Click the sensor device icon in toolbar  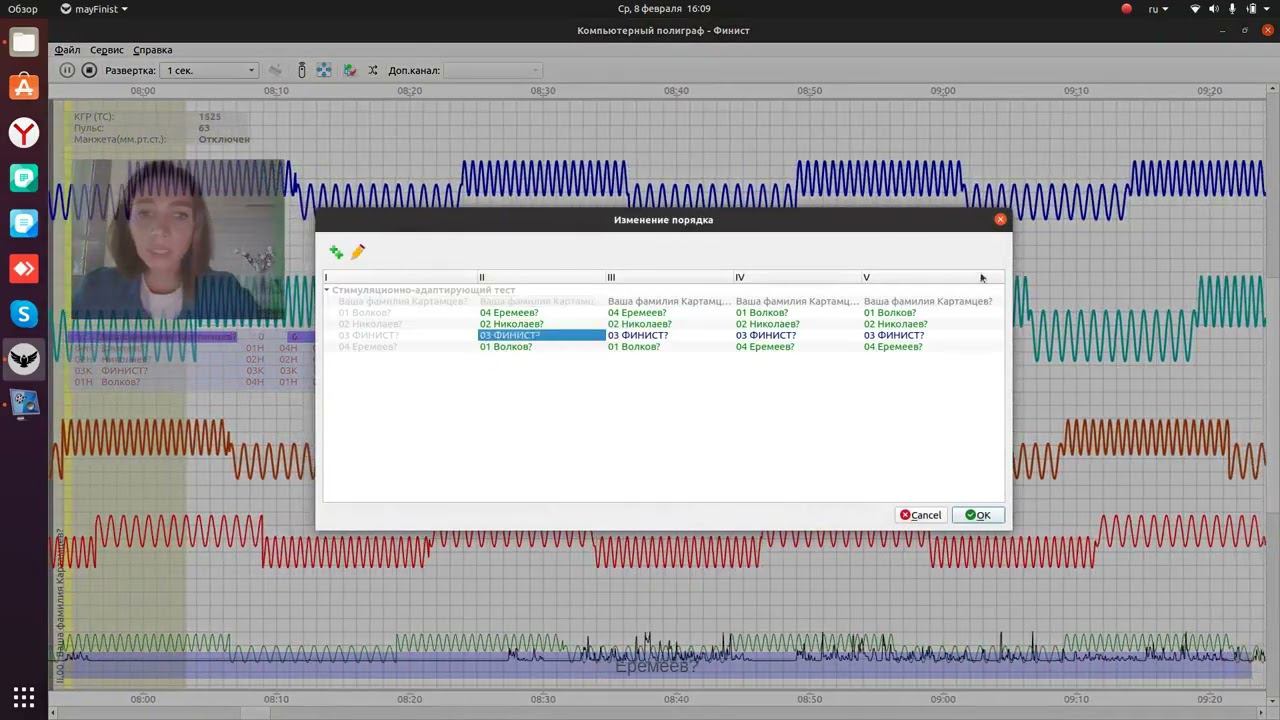pyautogui.click(x=302, y=70)
